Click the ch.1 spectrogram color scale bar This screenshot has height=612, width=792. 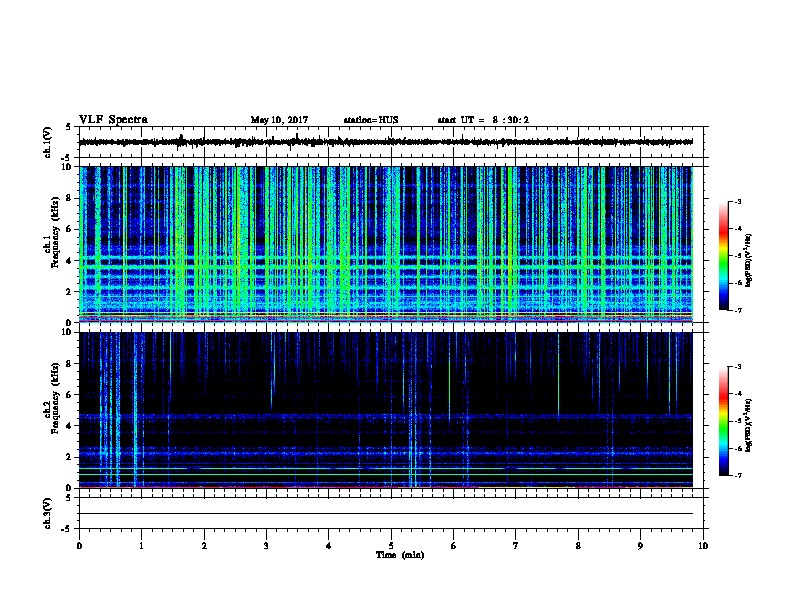(723, 256)
